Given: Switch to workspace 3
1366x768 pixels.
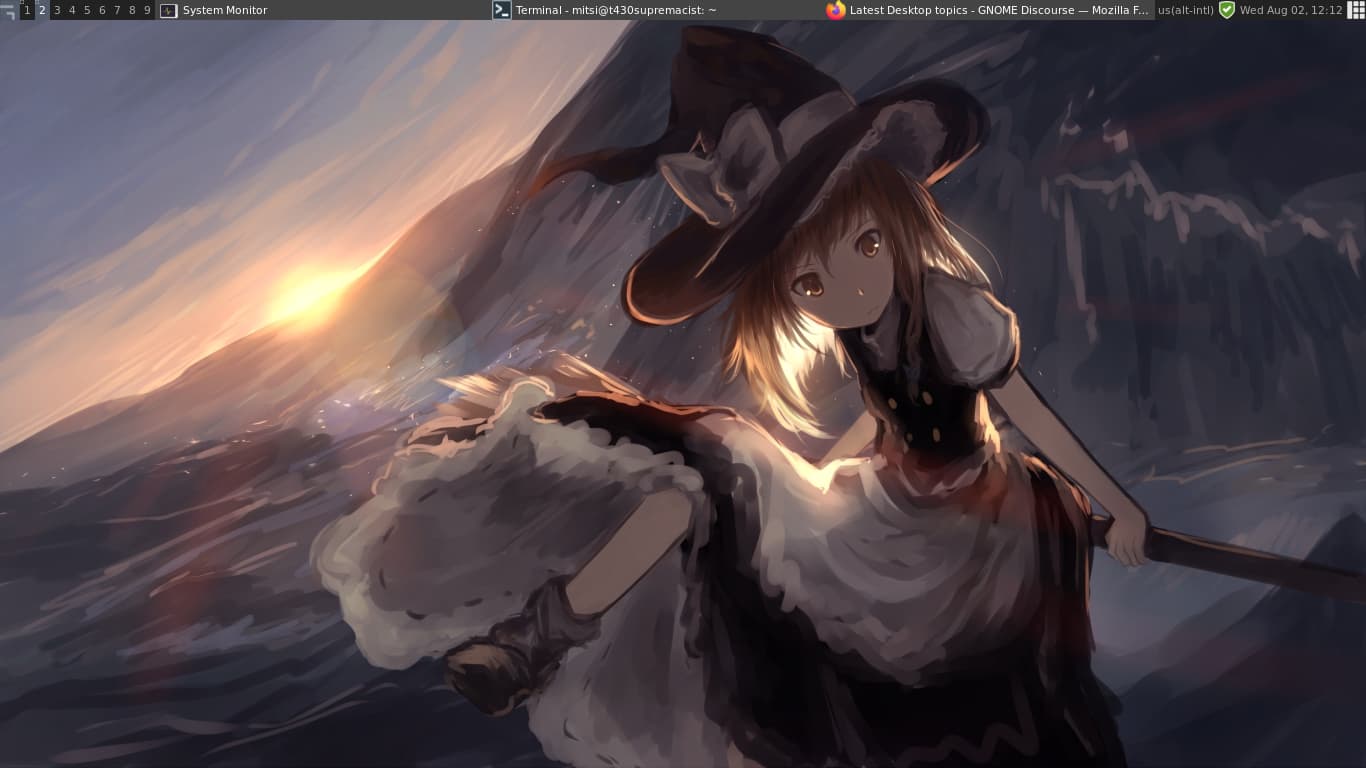Looking at the screenshot, I should pos(57,10).
